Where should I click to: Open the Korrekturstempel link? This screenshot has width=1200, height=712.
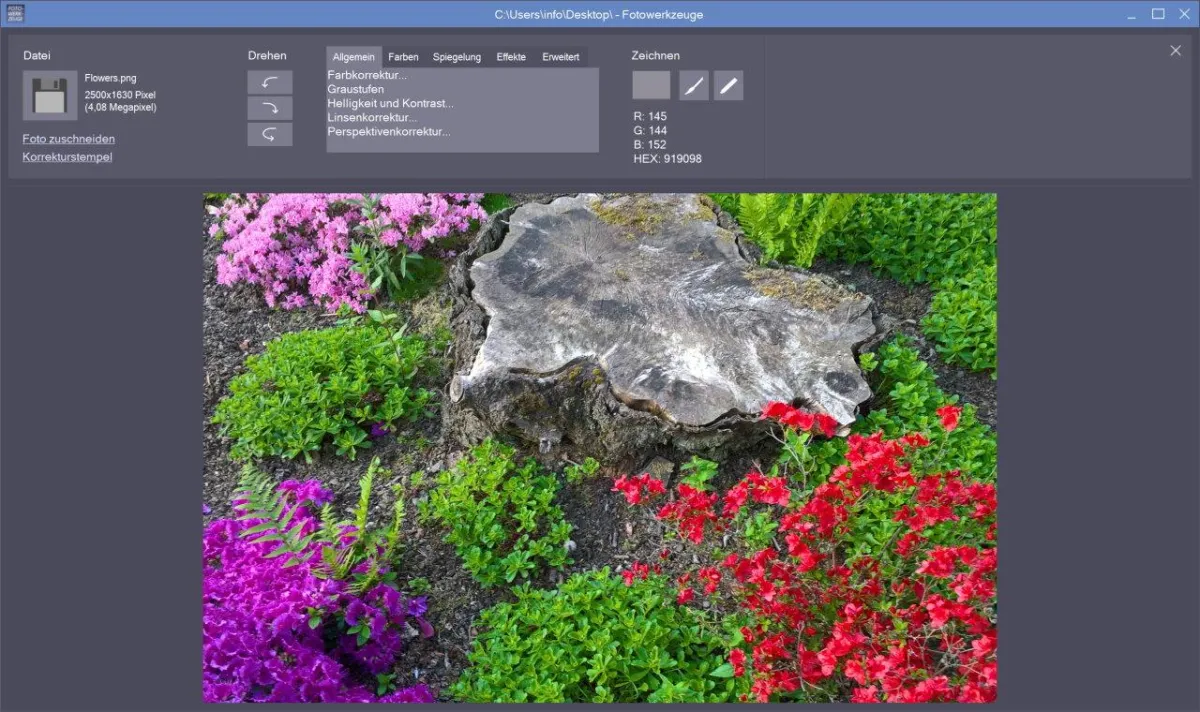pyautogui.click(x=67, y=157)
